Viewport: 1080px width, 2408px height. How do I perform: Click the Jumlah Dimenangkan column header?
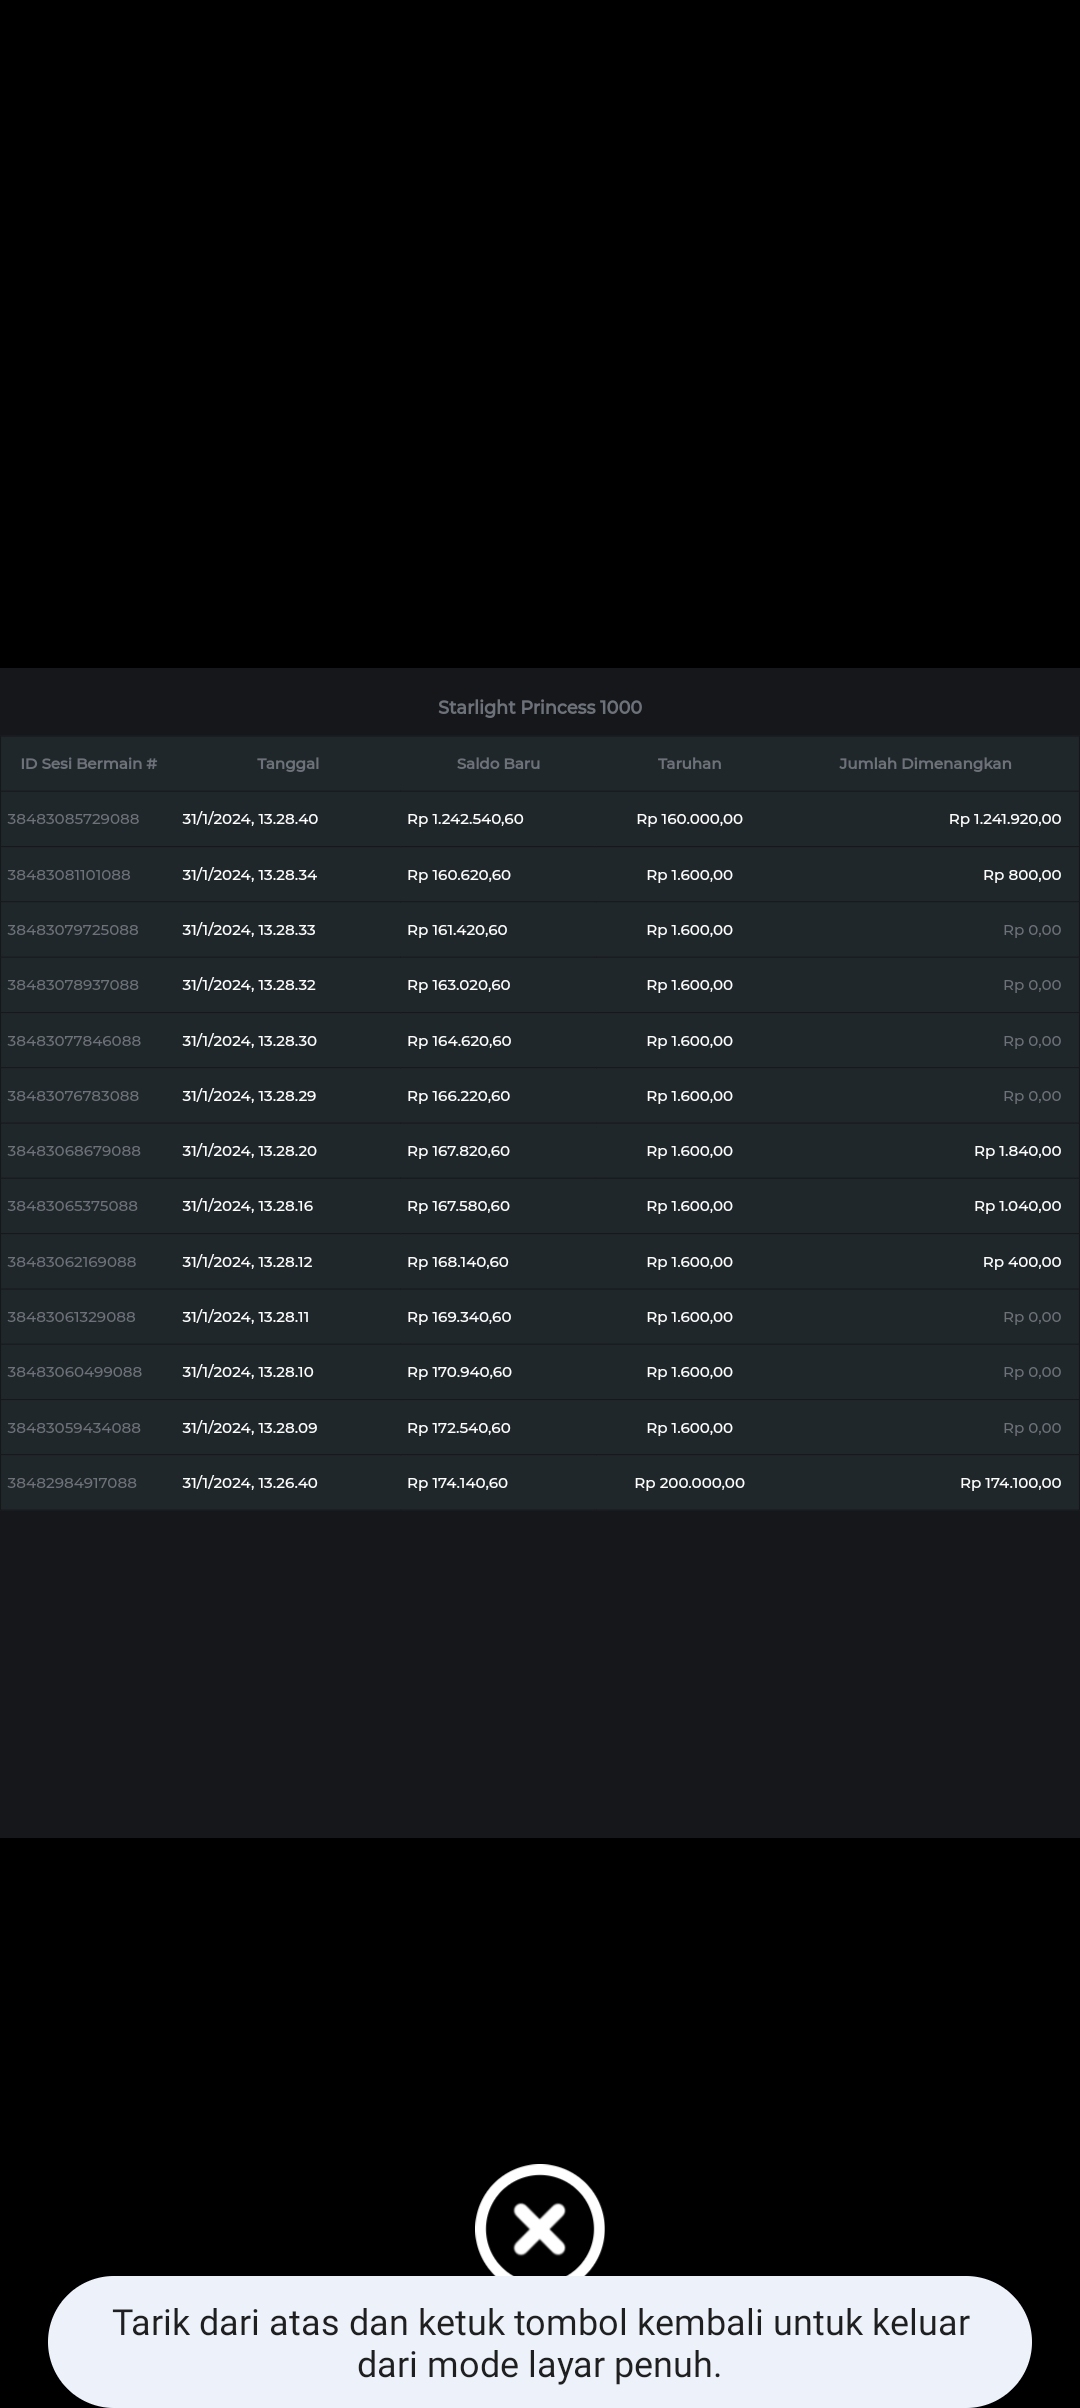click(925, 763)
